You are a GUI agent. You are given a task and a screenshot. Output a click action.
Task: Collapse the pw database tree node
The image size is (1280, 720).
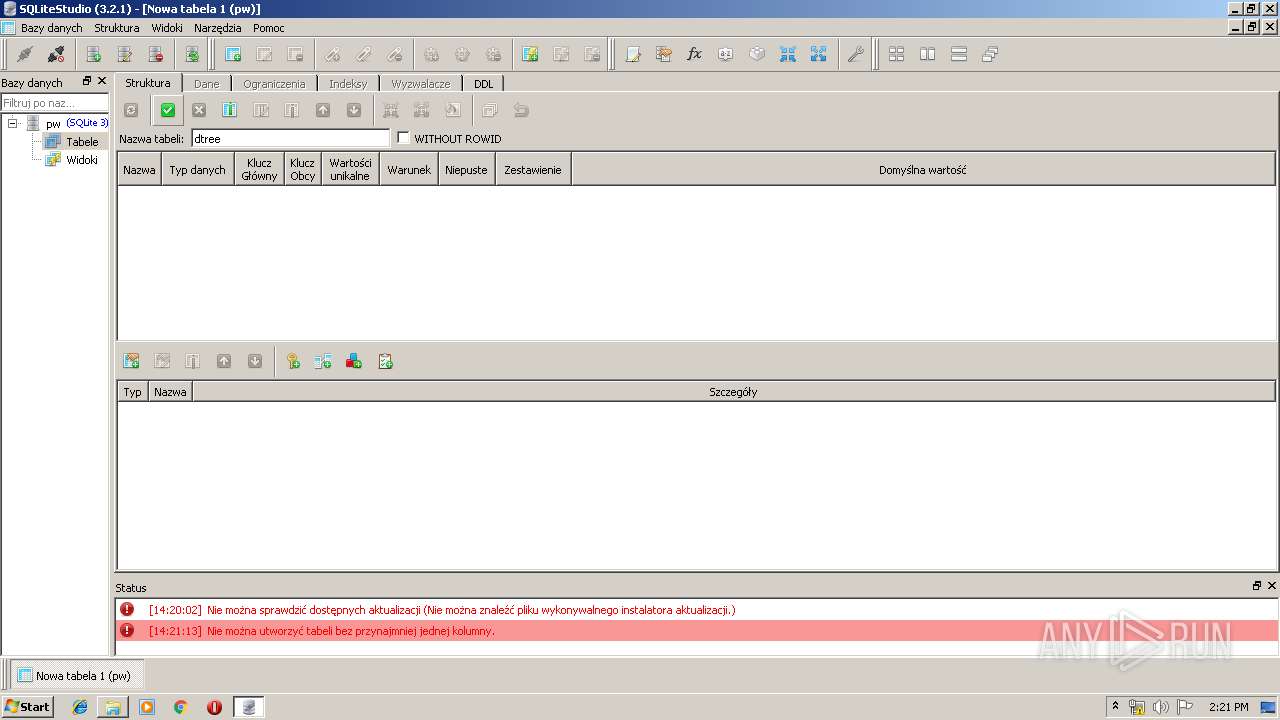click(13, 123)
